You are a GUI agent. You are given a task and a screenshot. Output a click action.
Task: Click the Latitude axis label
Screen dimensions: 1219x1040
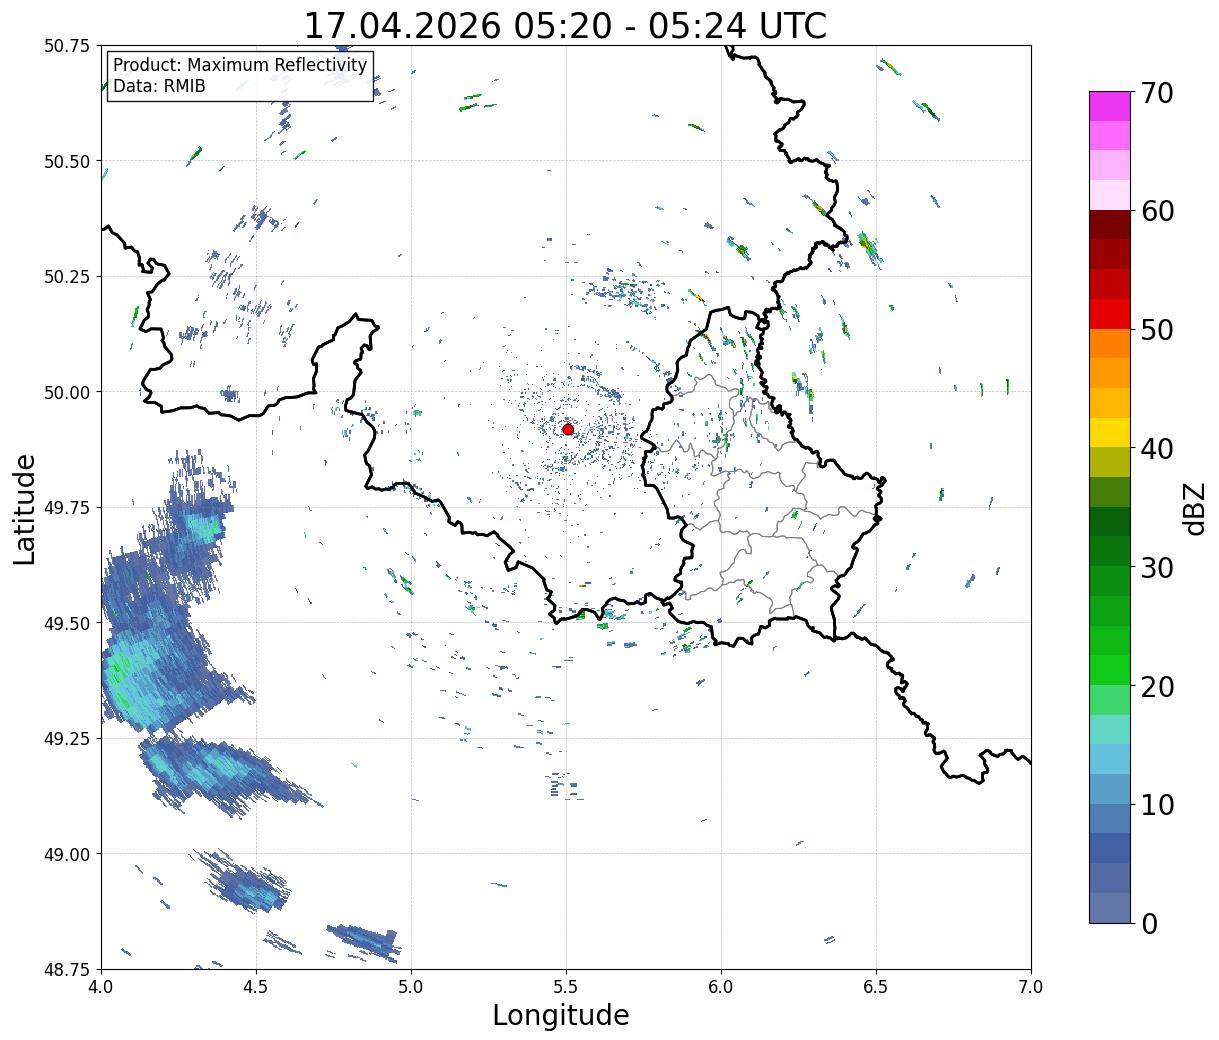[x=26, y=509]
